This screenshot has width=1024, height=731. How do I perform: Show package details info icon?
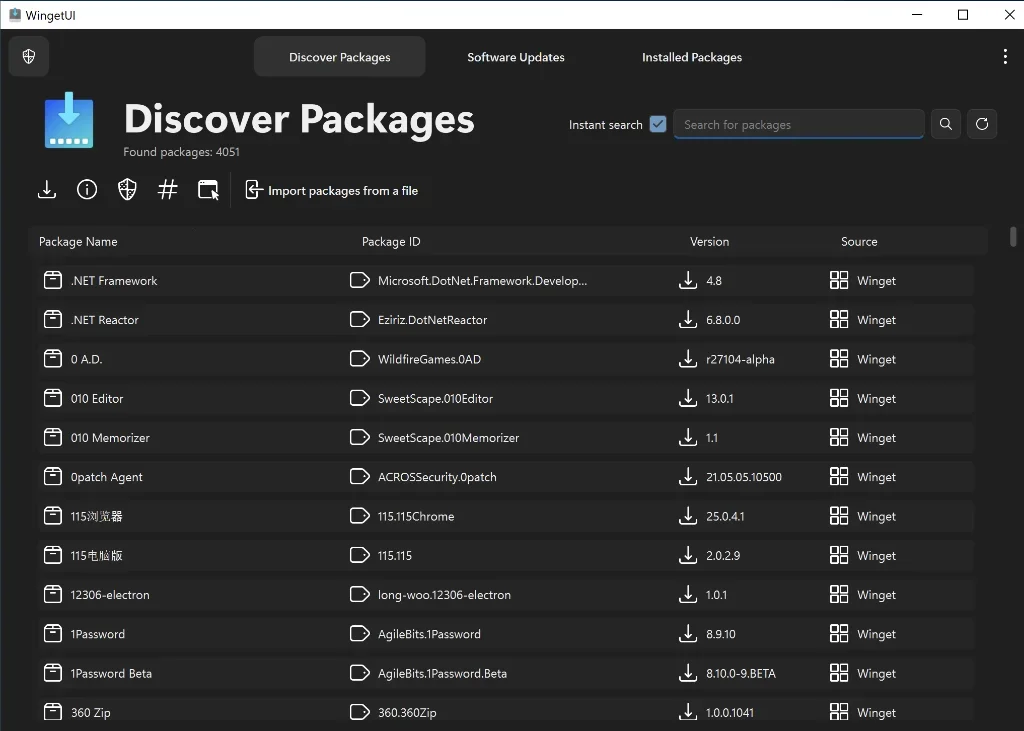pyautogui.click(x=87, y=190)
